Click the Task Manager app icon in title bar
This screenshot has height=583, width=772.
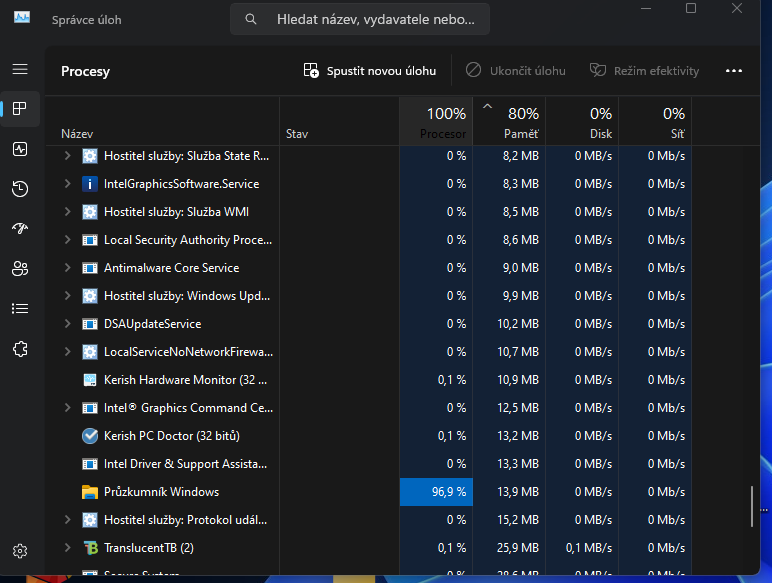tap(22, 18)
